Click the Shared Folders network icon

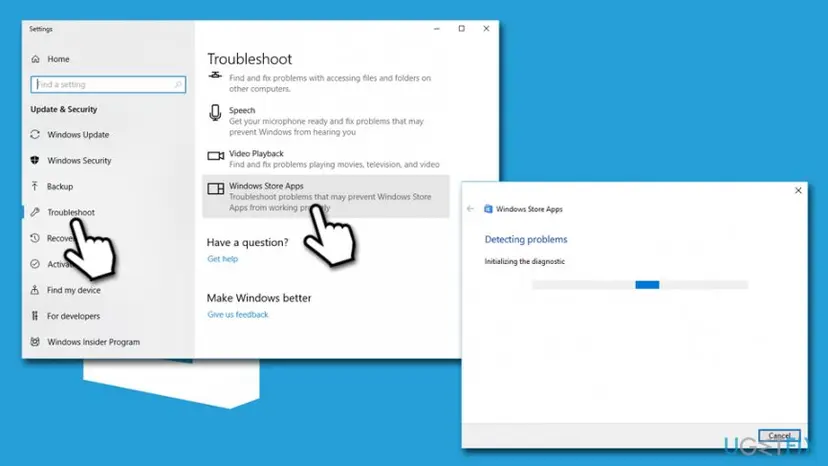[215, 75]
